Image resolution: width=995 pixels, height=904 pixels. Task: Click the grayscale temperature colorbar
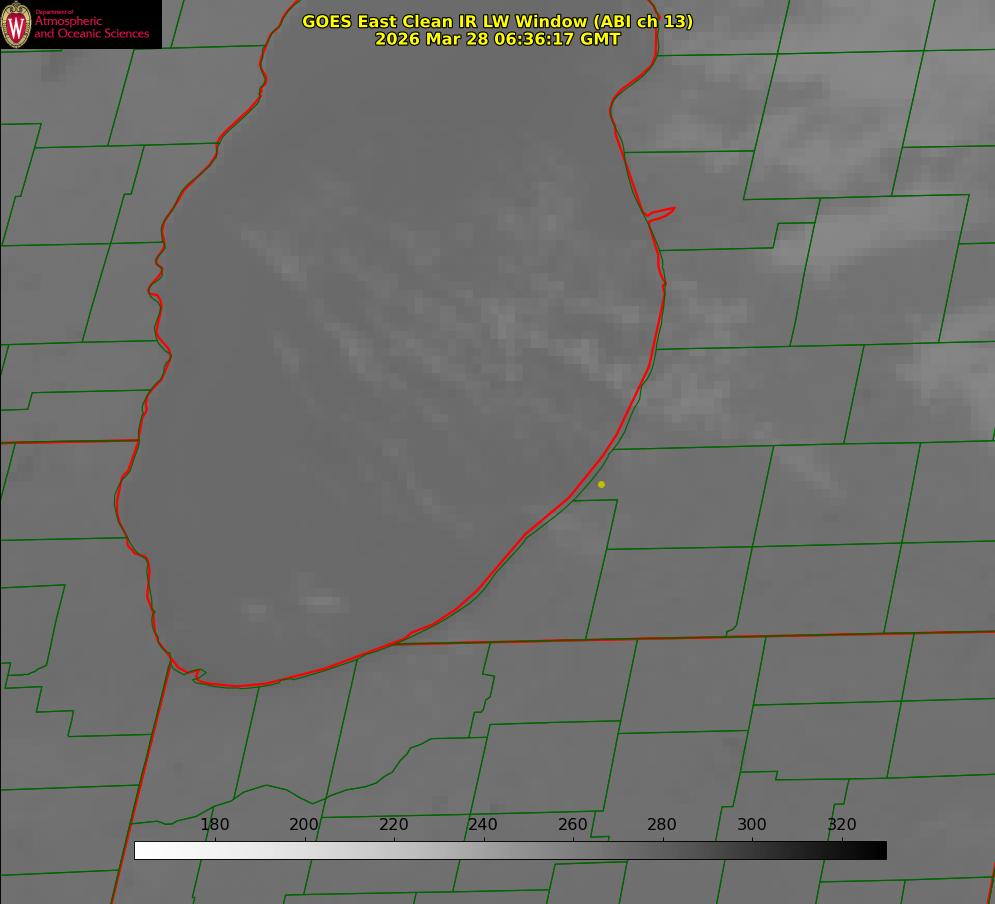[510, 850]
